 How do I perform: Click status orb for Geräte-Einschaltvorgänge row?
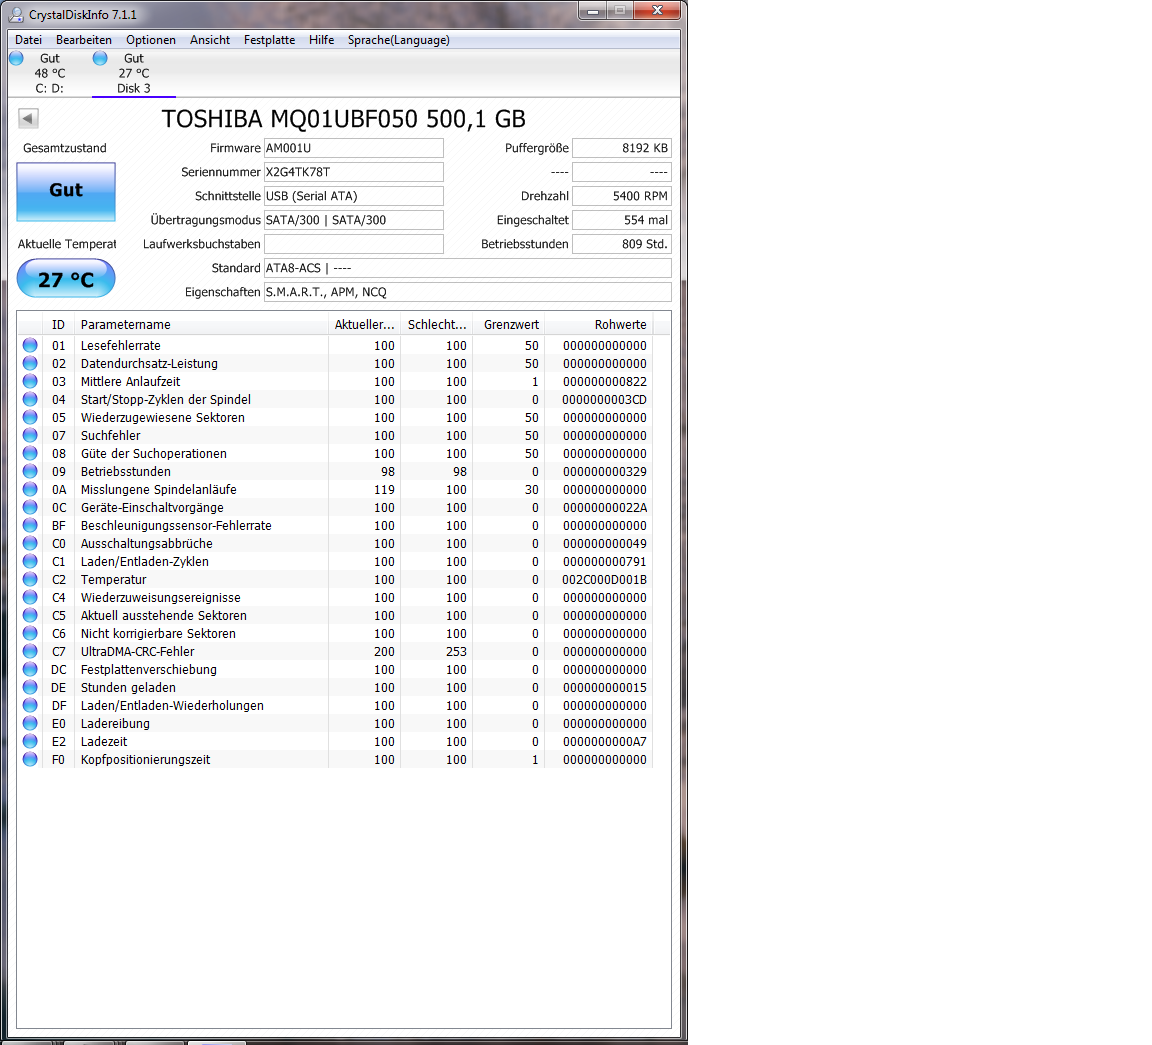(x=30, y=507)
